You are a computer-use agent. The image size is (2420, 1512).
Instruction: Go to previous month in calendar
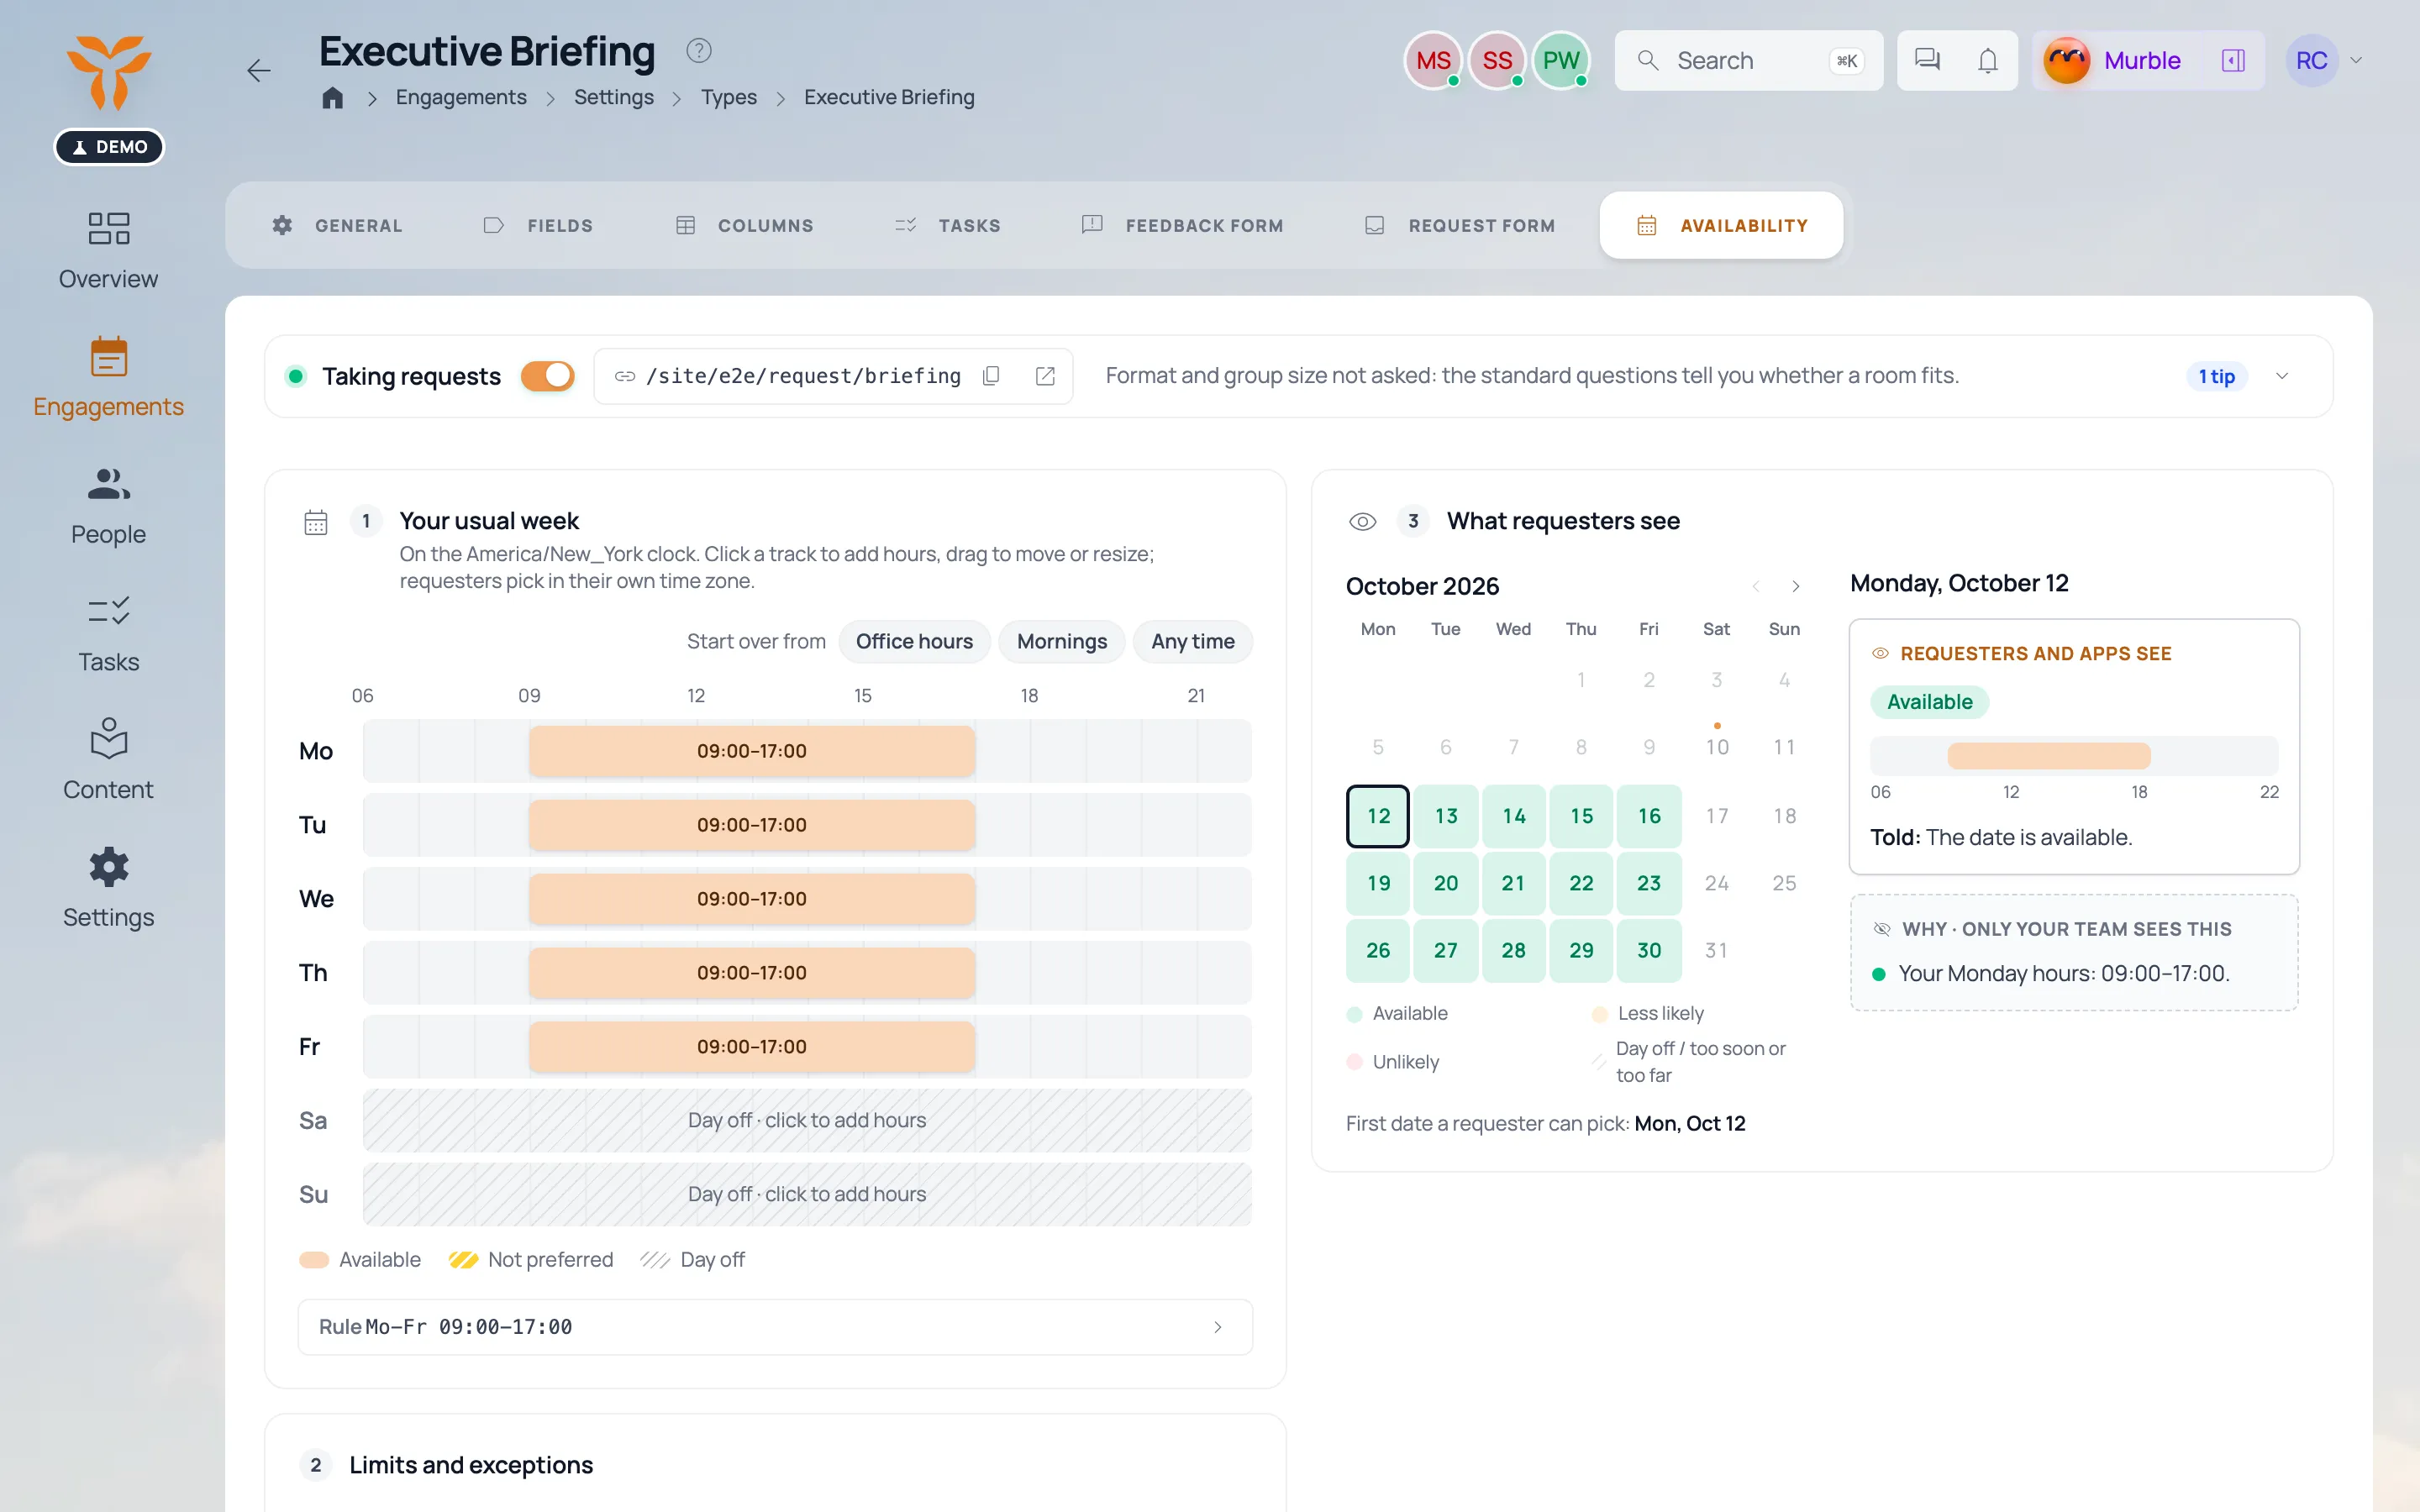tap(1756, 586)
